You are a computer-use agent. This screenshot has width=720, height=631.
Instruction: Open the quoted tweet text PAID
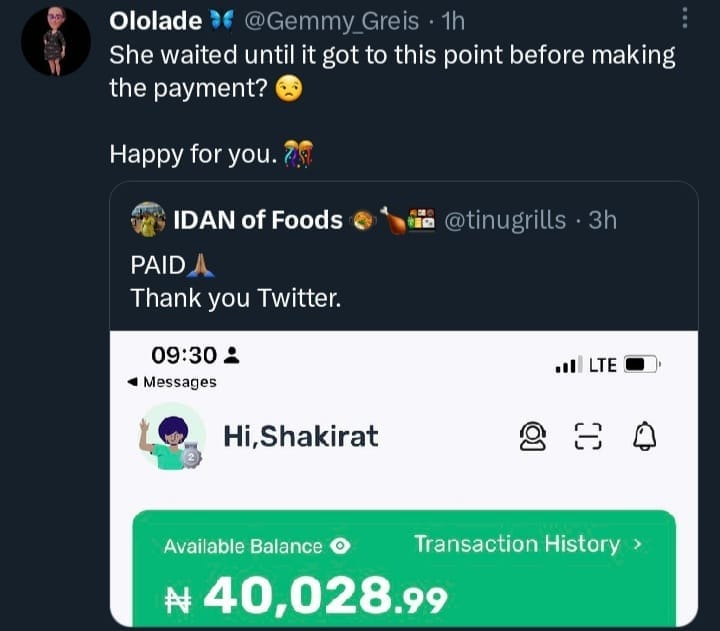click(158, 265)
